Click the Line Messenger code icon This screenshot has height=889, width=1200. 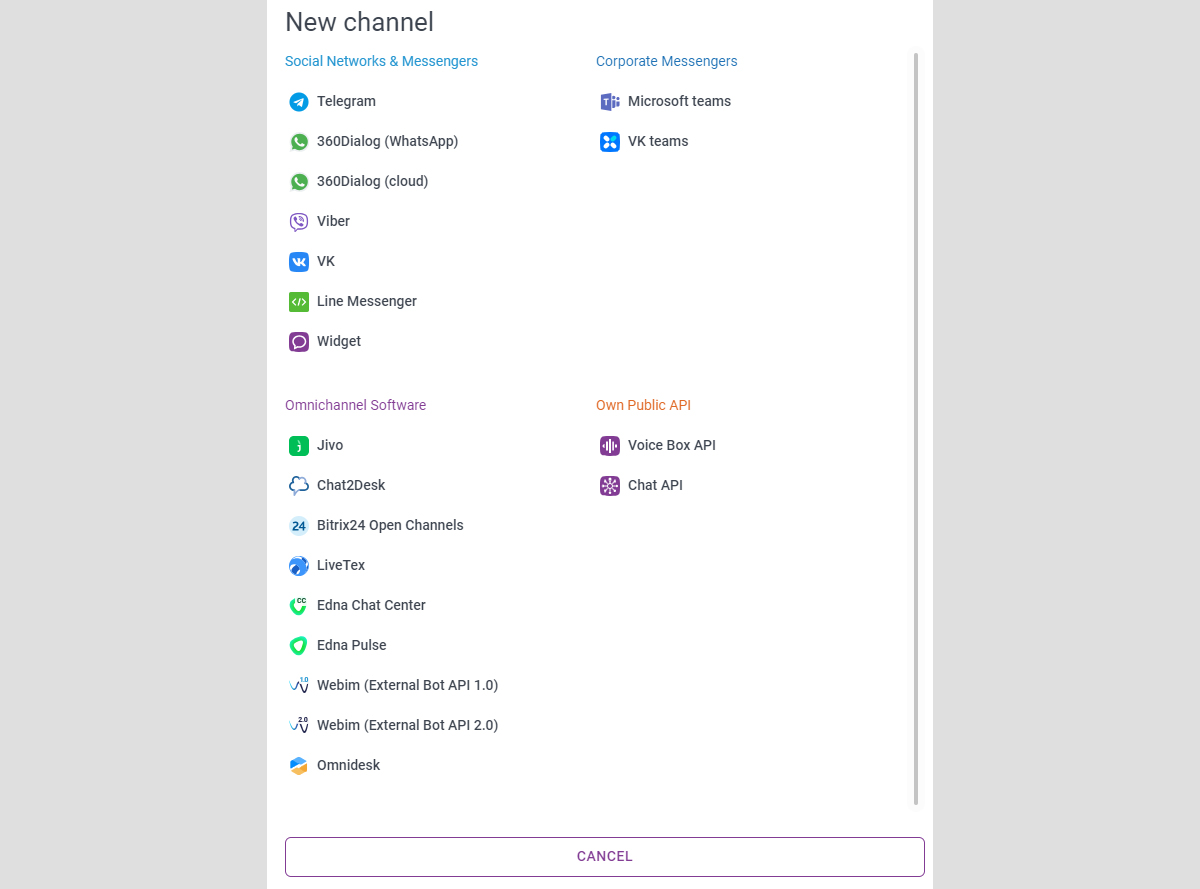pos(299,302)
